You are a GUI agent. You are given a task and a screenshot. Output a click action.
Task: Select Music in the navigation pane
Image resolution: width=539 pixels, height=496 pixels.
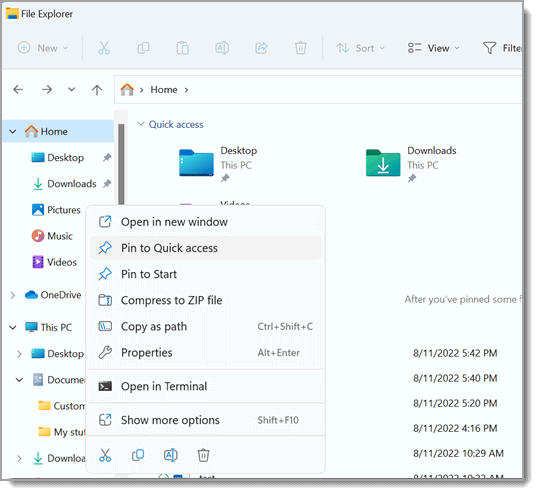[52, 236]
